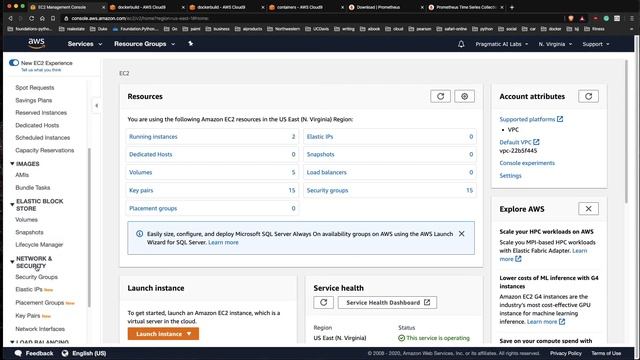This screenshot has width=640, height=360.
Task: Open the Running instances link
Action: click(x=153, y=137)
